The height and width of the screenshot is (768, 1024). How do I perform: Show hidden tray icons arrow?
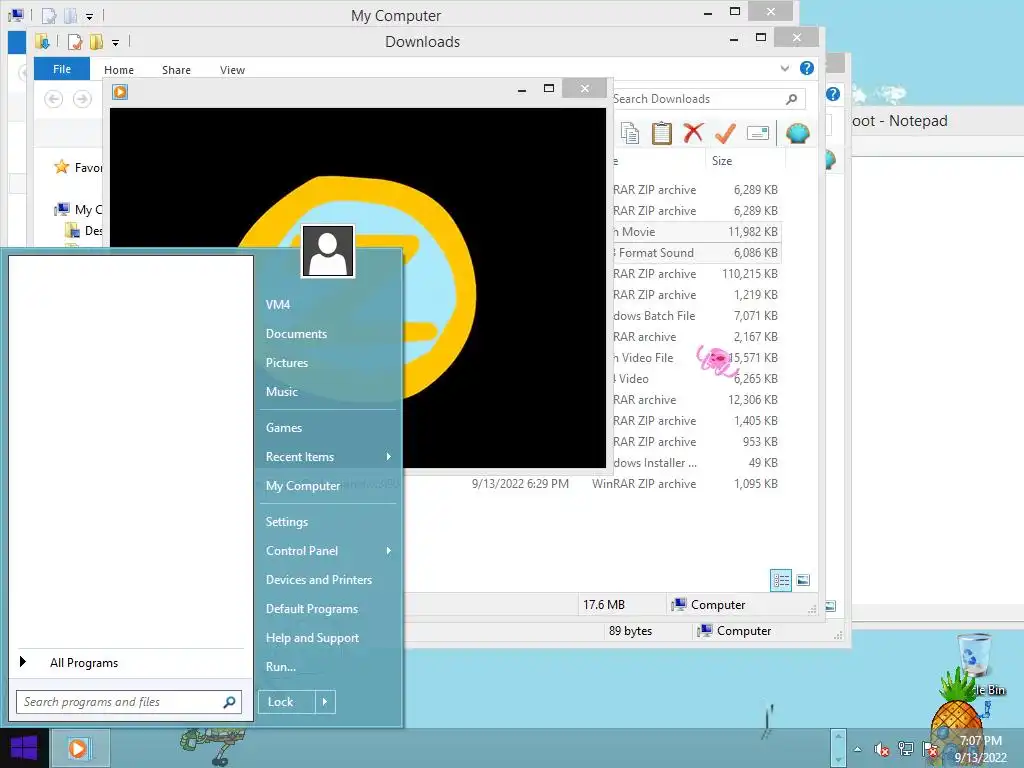click(x=857, y=749)
